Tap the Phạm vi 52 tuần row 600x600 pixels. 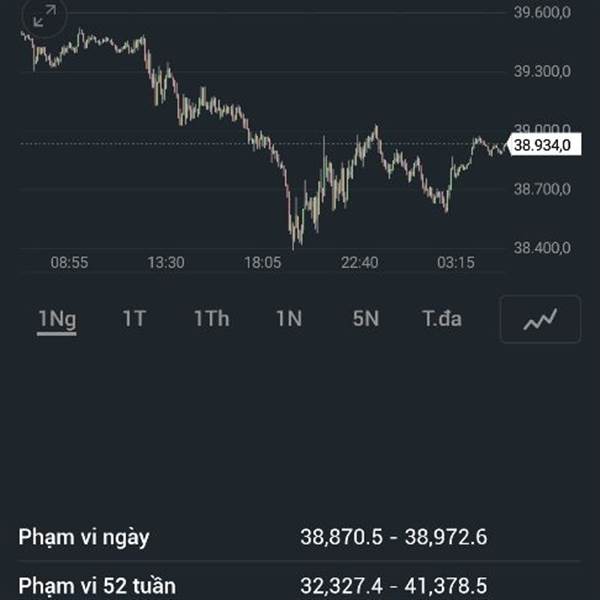coord(300,585)
